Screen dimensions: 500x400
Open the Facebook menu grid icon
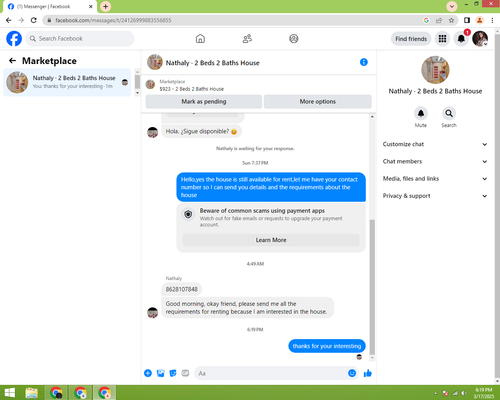click(x=442, y=39)
